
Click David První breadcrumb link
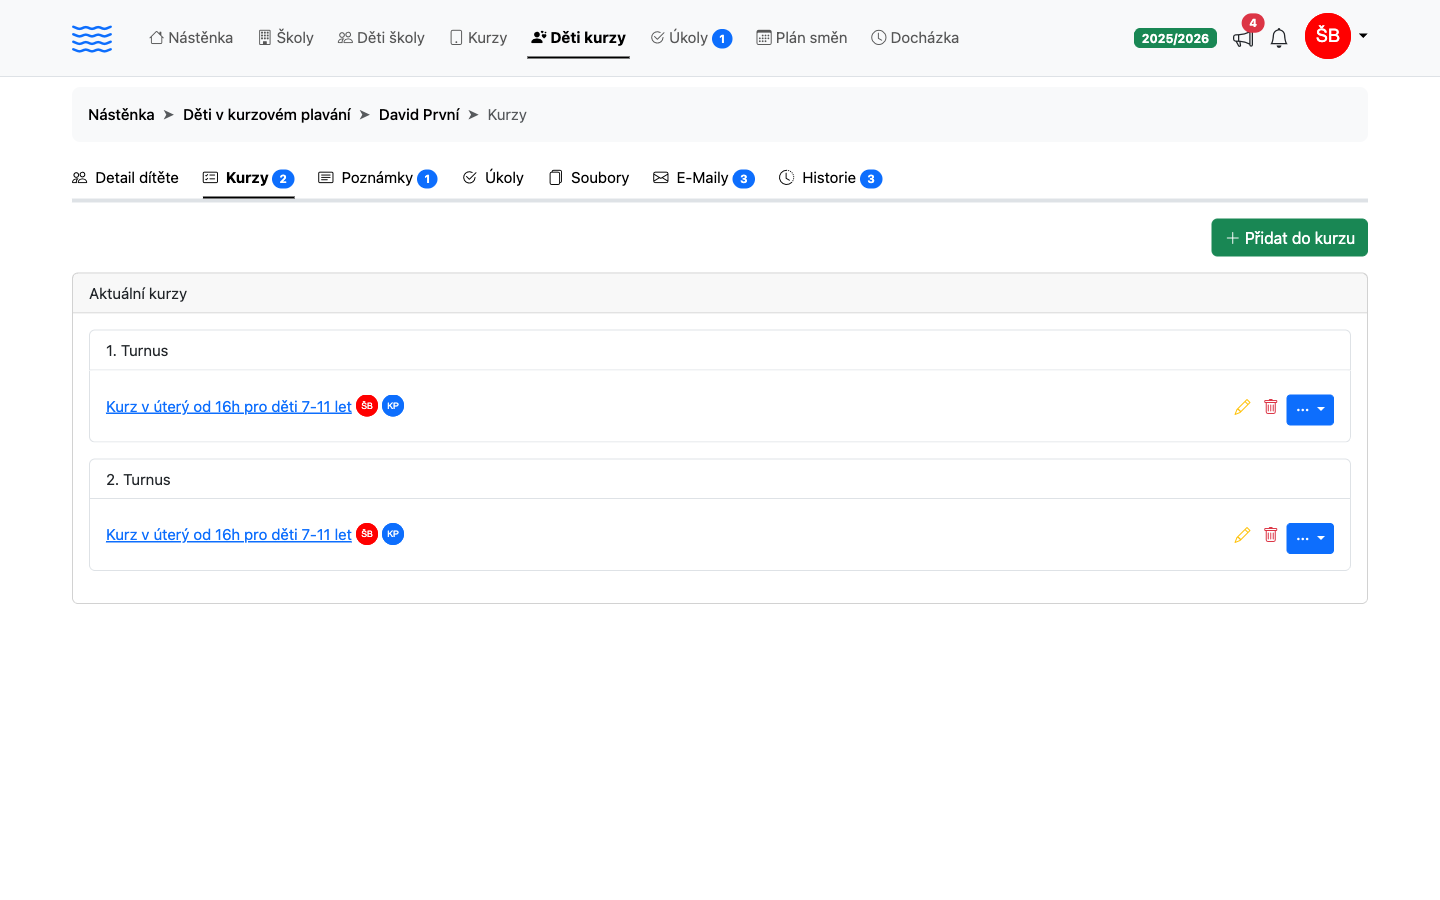coord(419,114)
